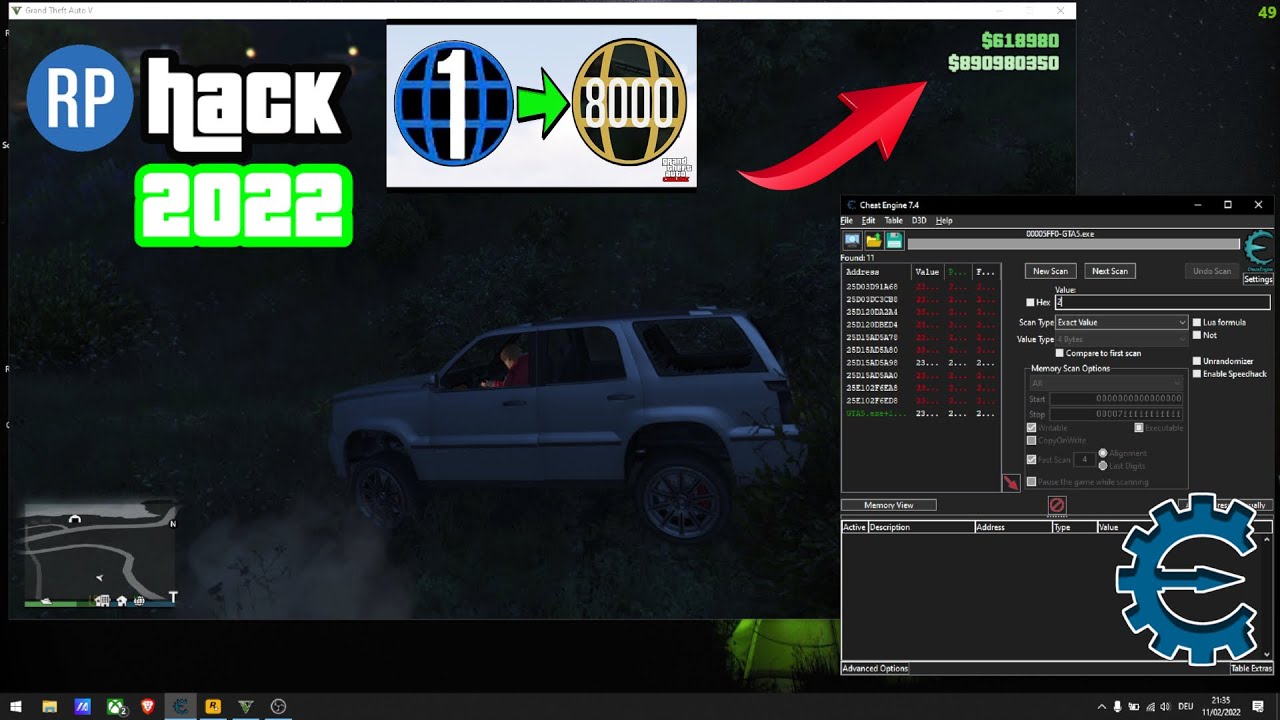Select address row 25D03D91A68
The height and width of the screenshot is (720, 1280).
pyautogui.click(x=921, y=287)
